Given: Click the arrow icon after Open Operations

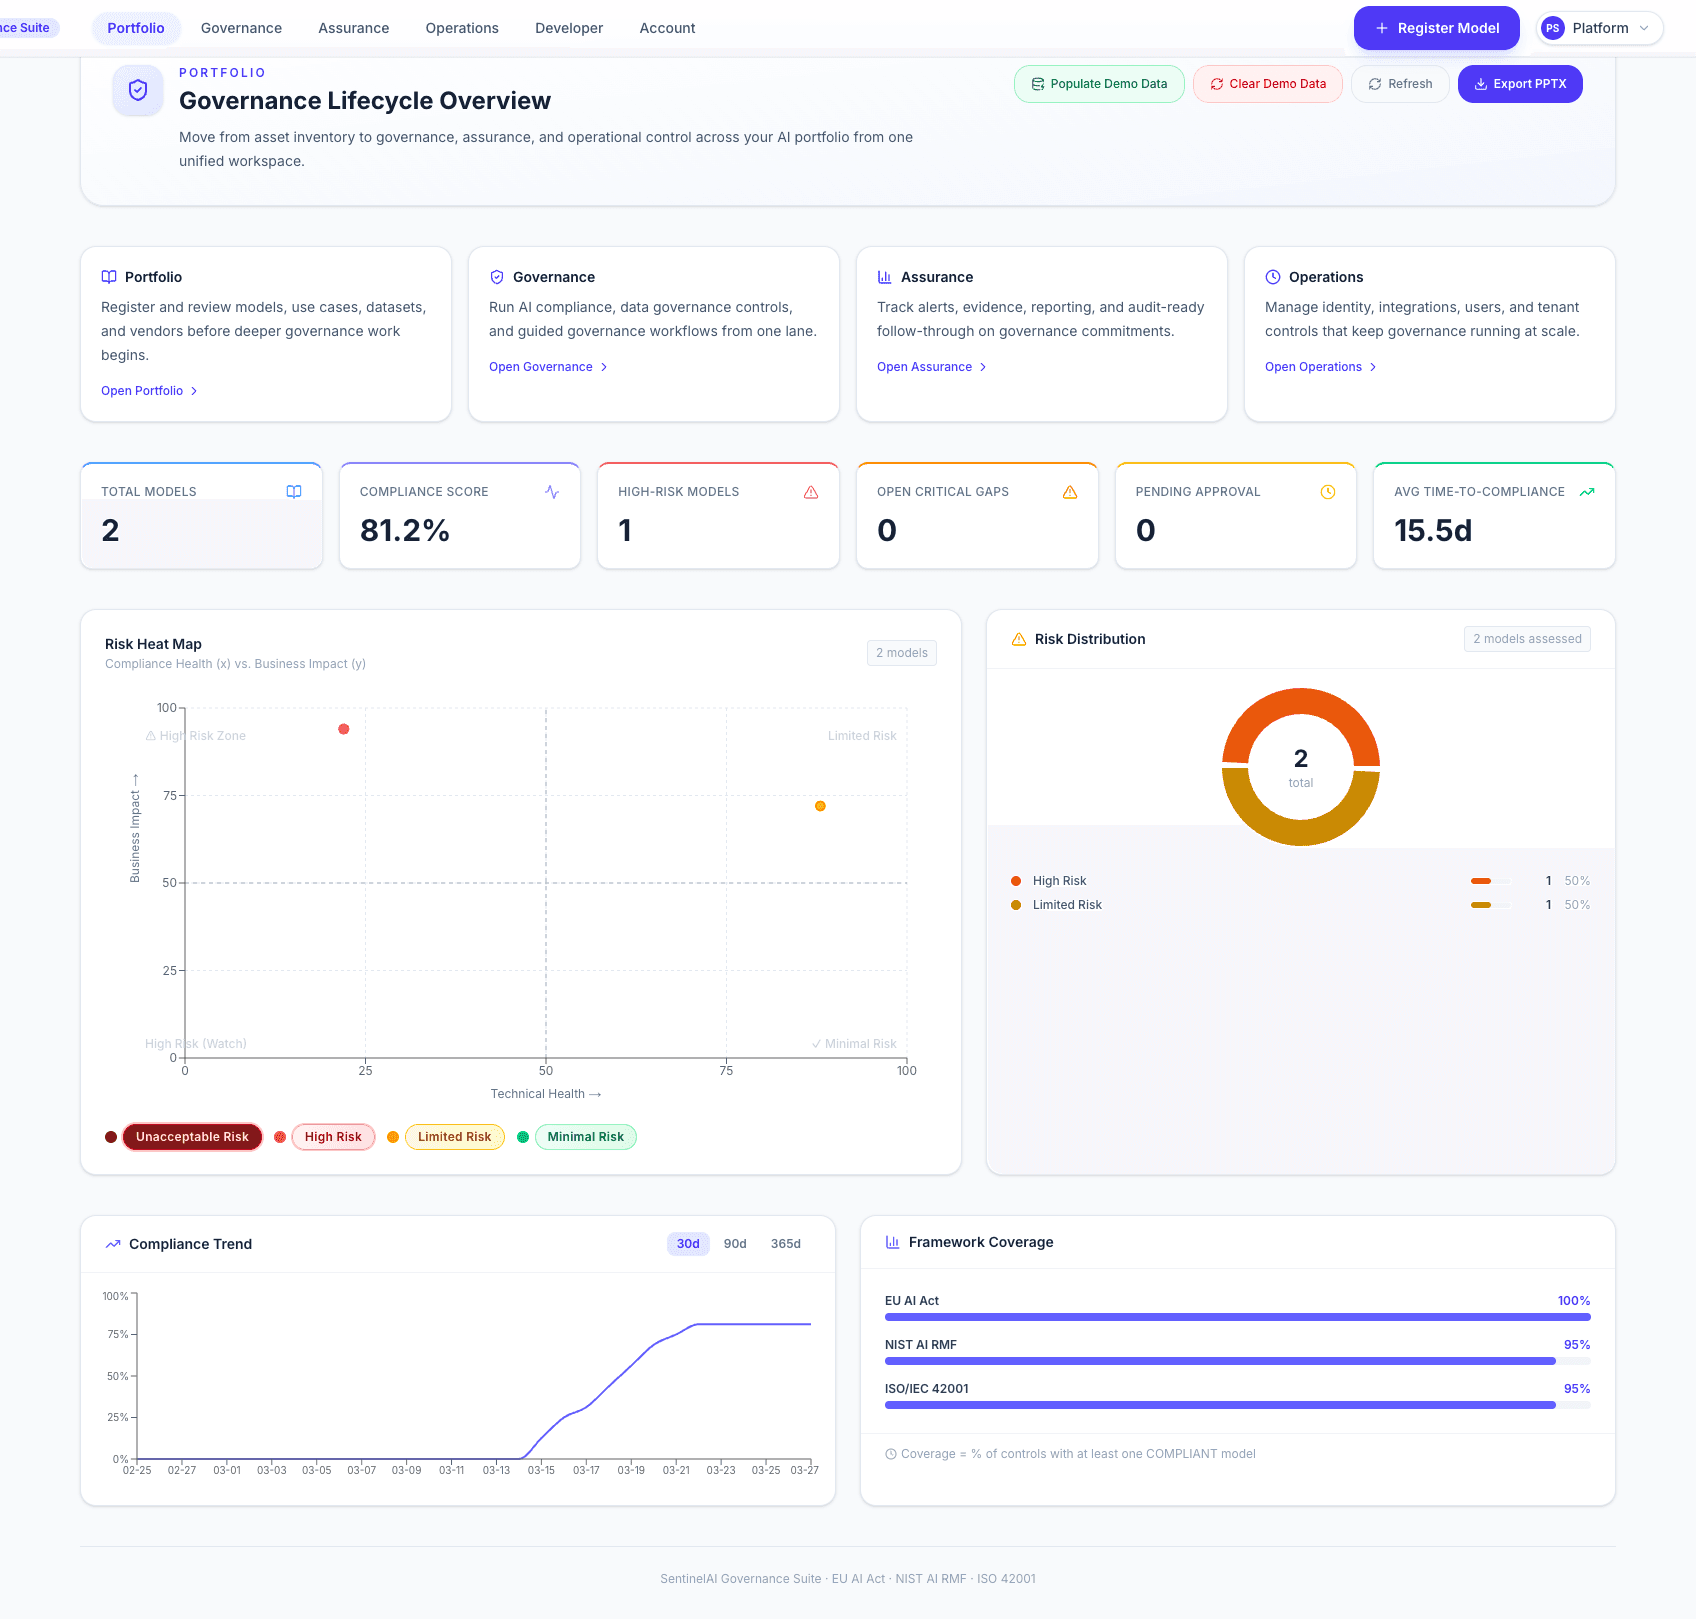Looking at the screenshot, I should click(1373, 367).
